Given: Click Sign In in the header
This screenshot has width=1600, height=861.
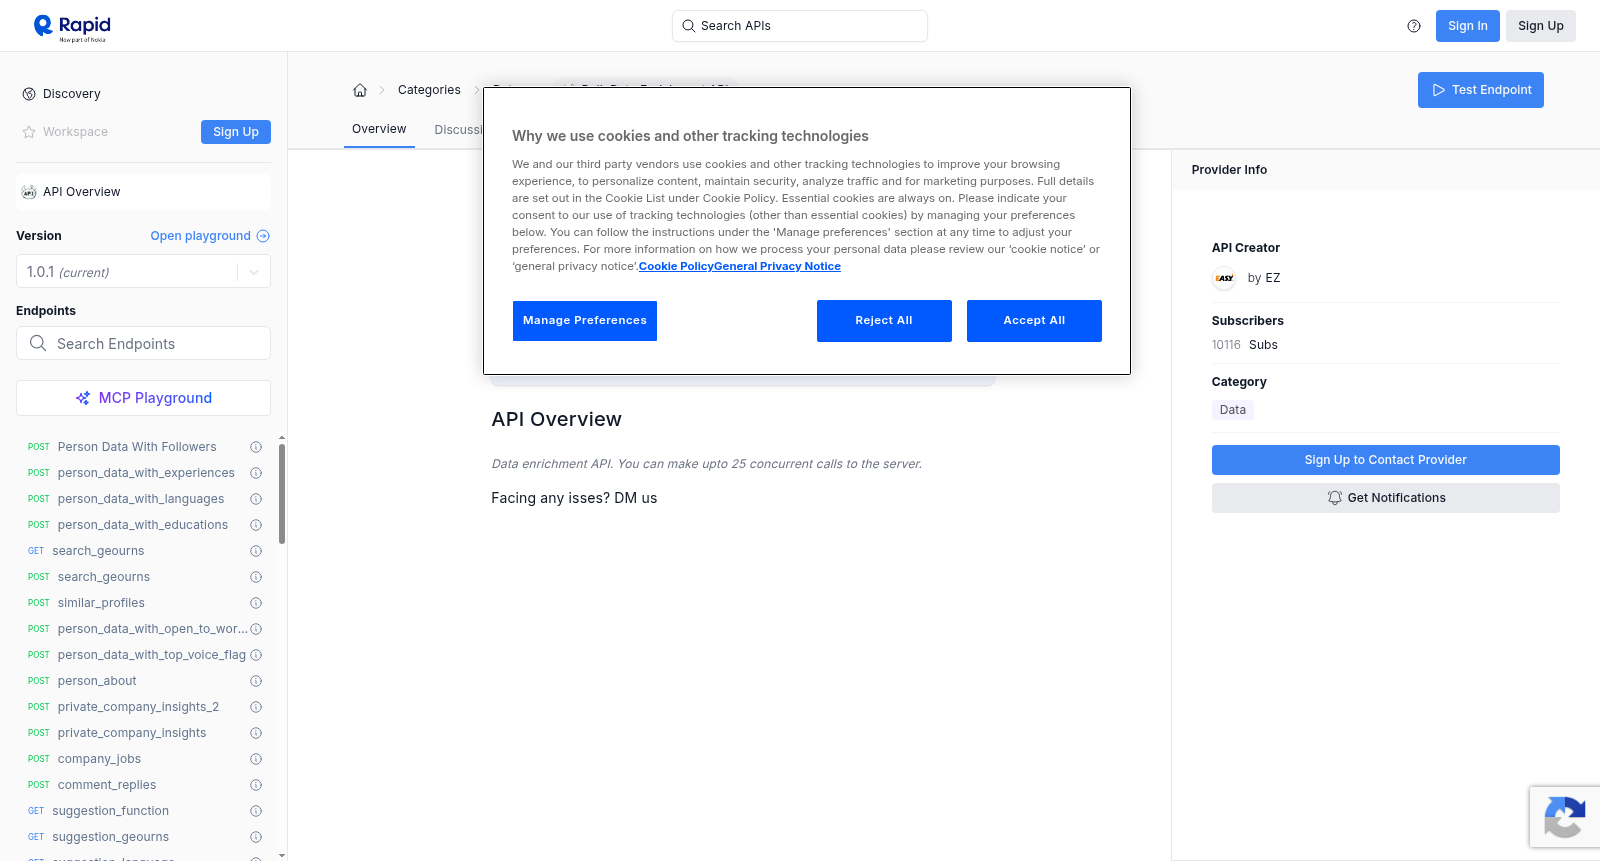Looking at the screenshot, I should tap(1468, 26).
